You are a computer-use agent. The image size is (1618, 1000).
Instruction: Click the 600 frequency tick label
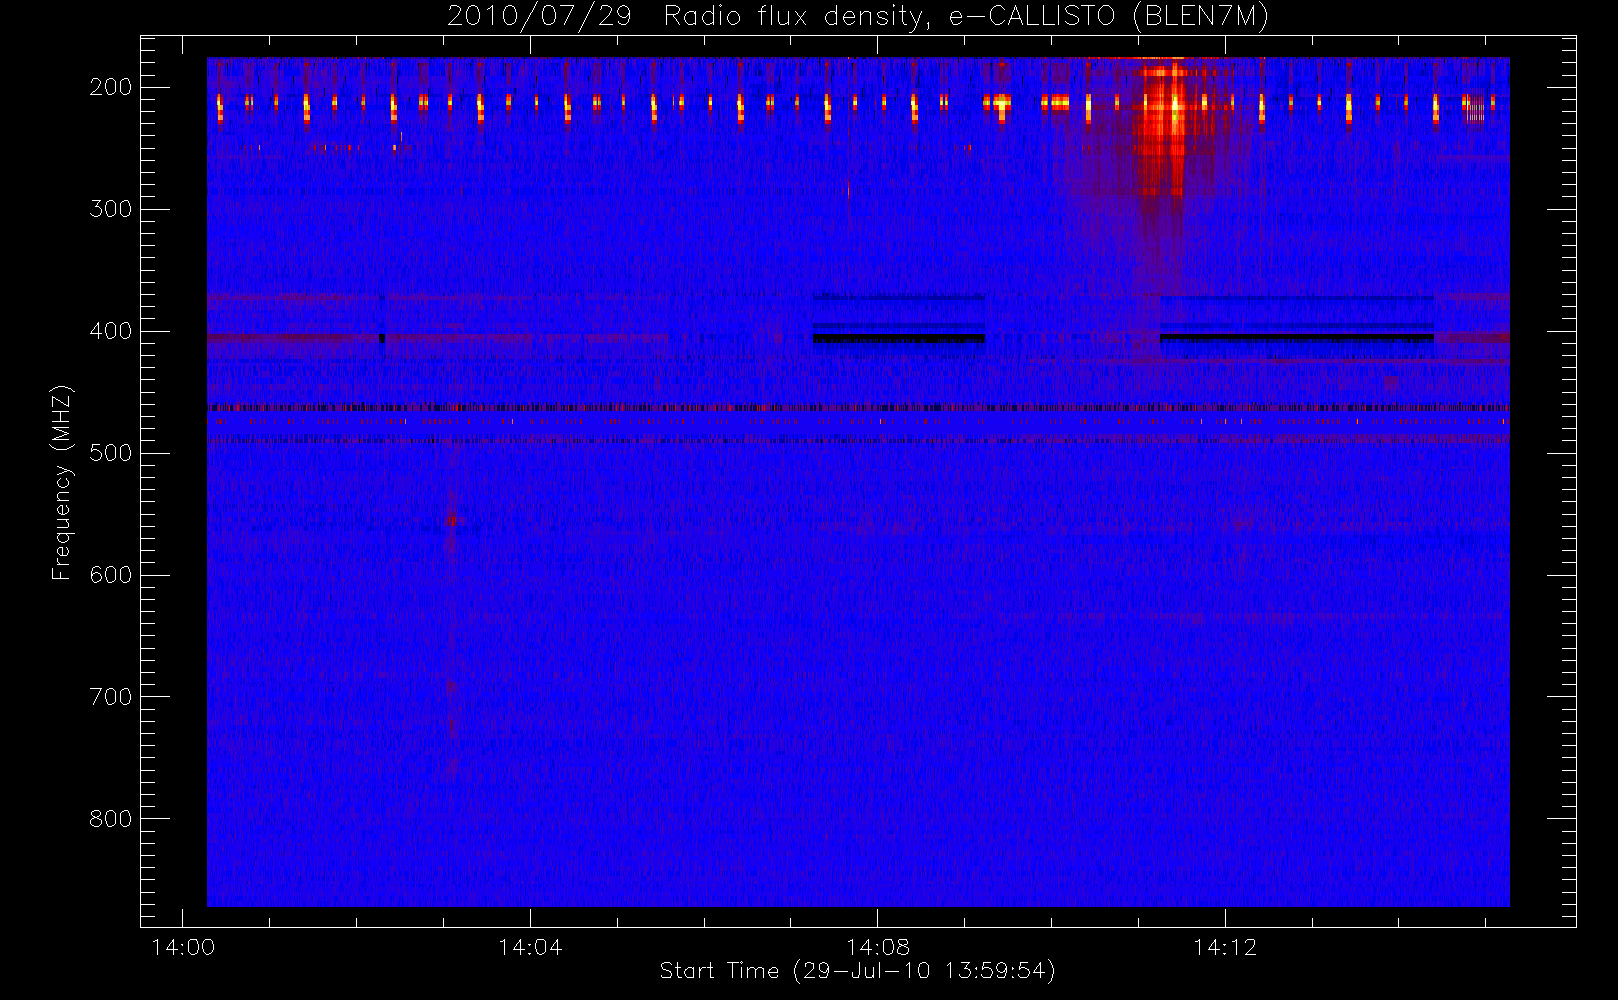click(x=110, y=575)
